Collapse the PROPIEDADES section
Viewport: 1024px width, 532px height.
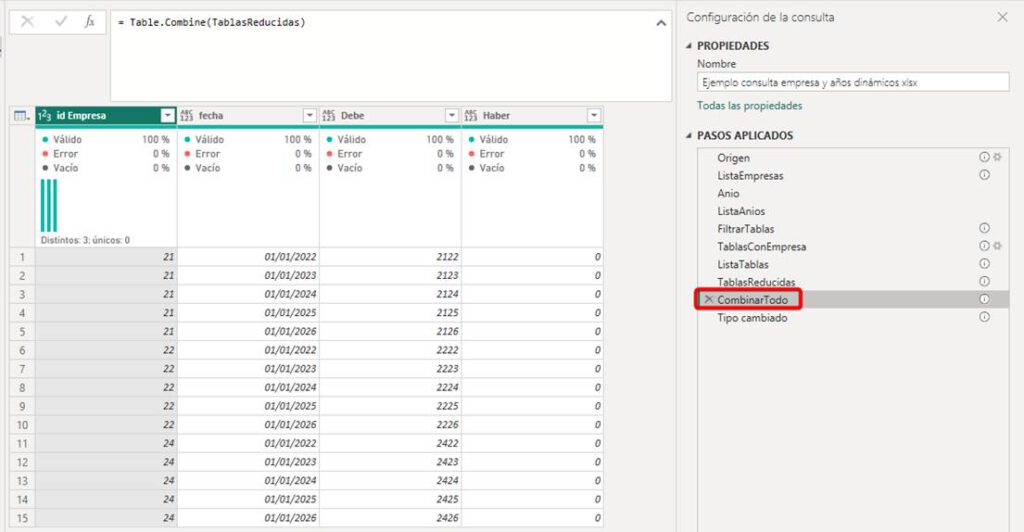[x=689, y=46]
